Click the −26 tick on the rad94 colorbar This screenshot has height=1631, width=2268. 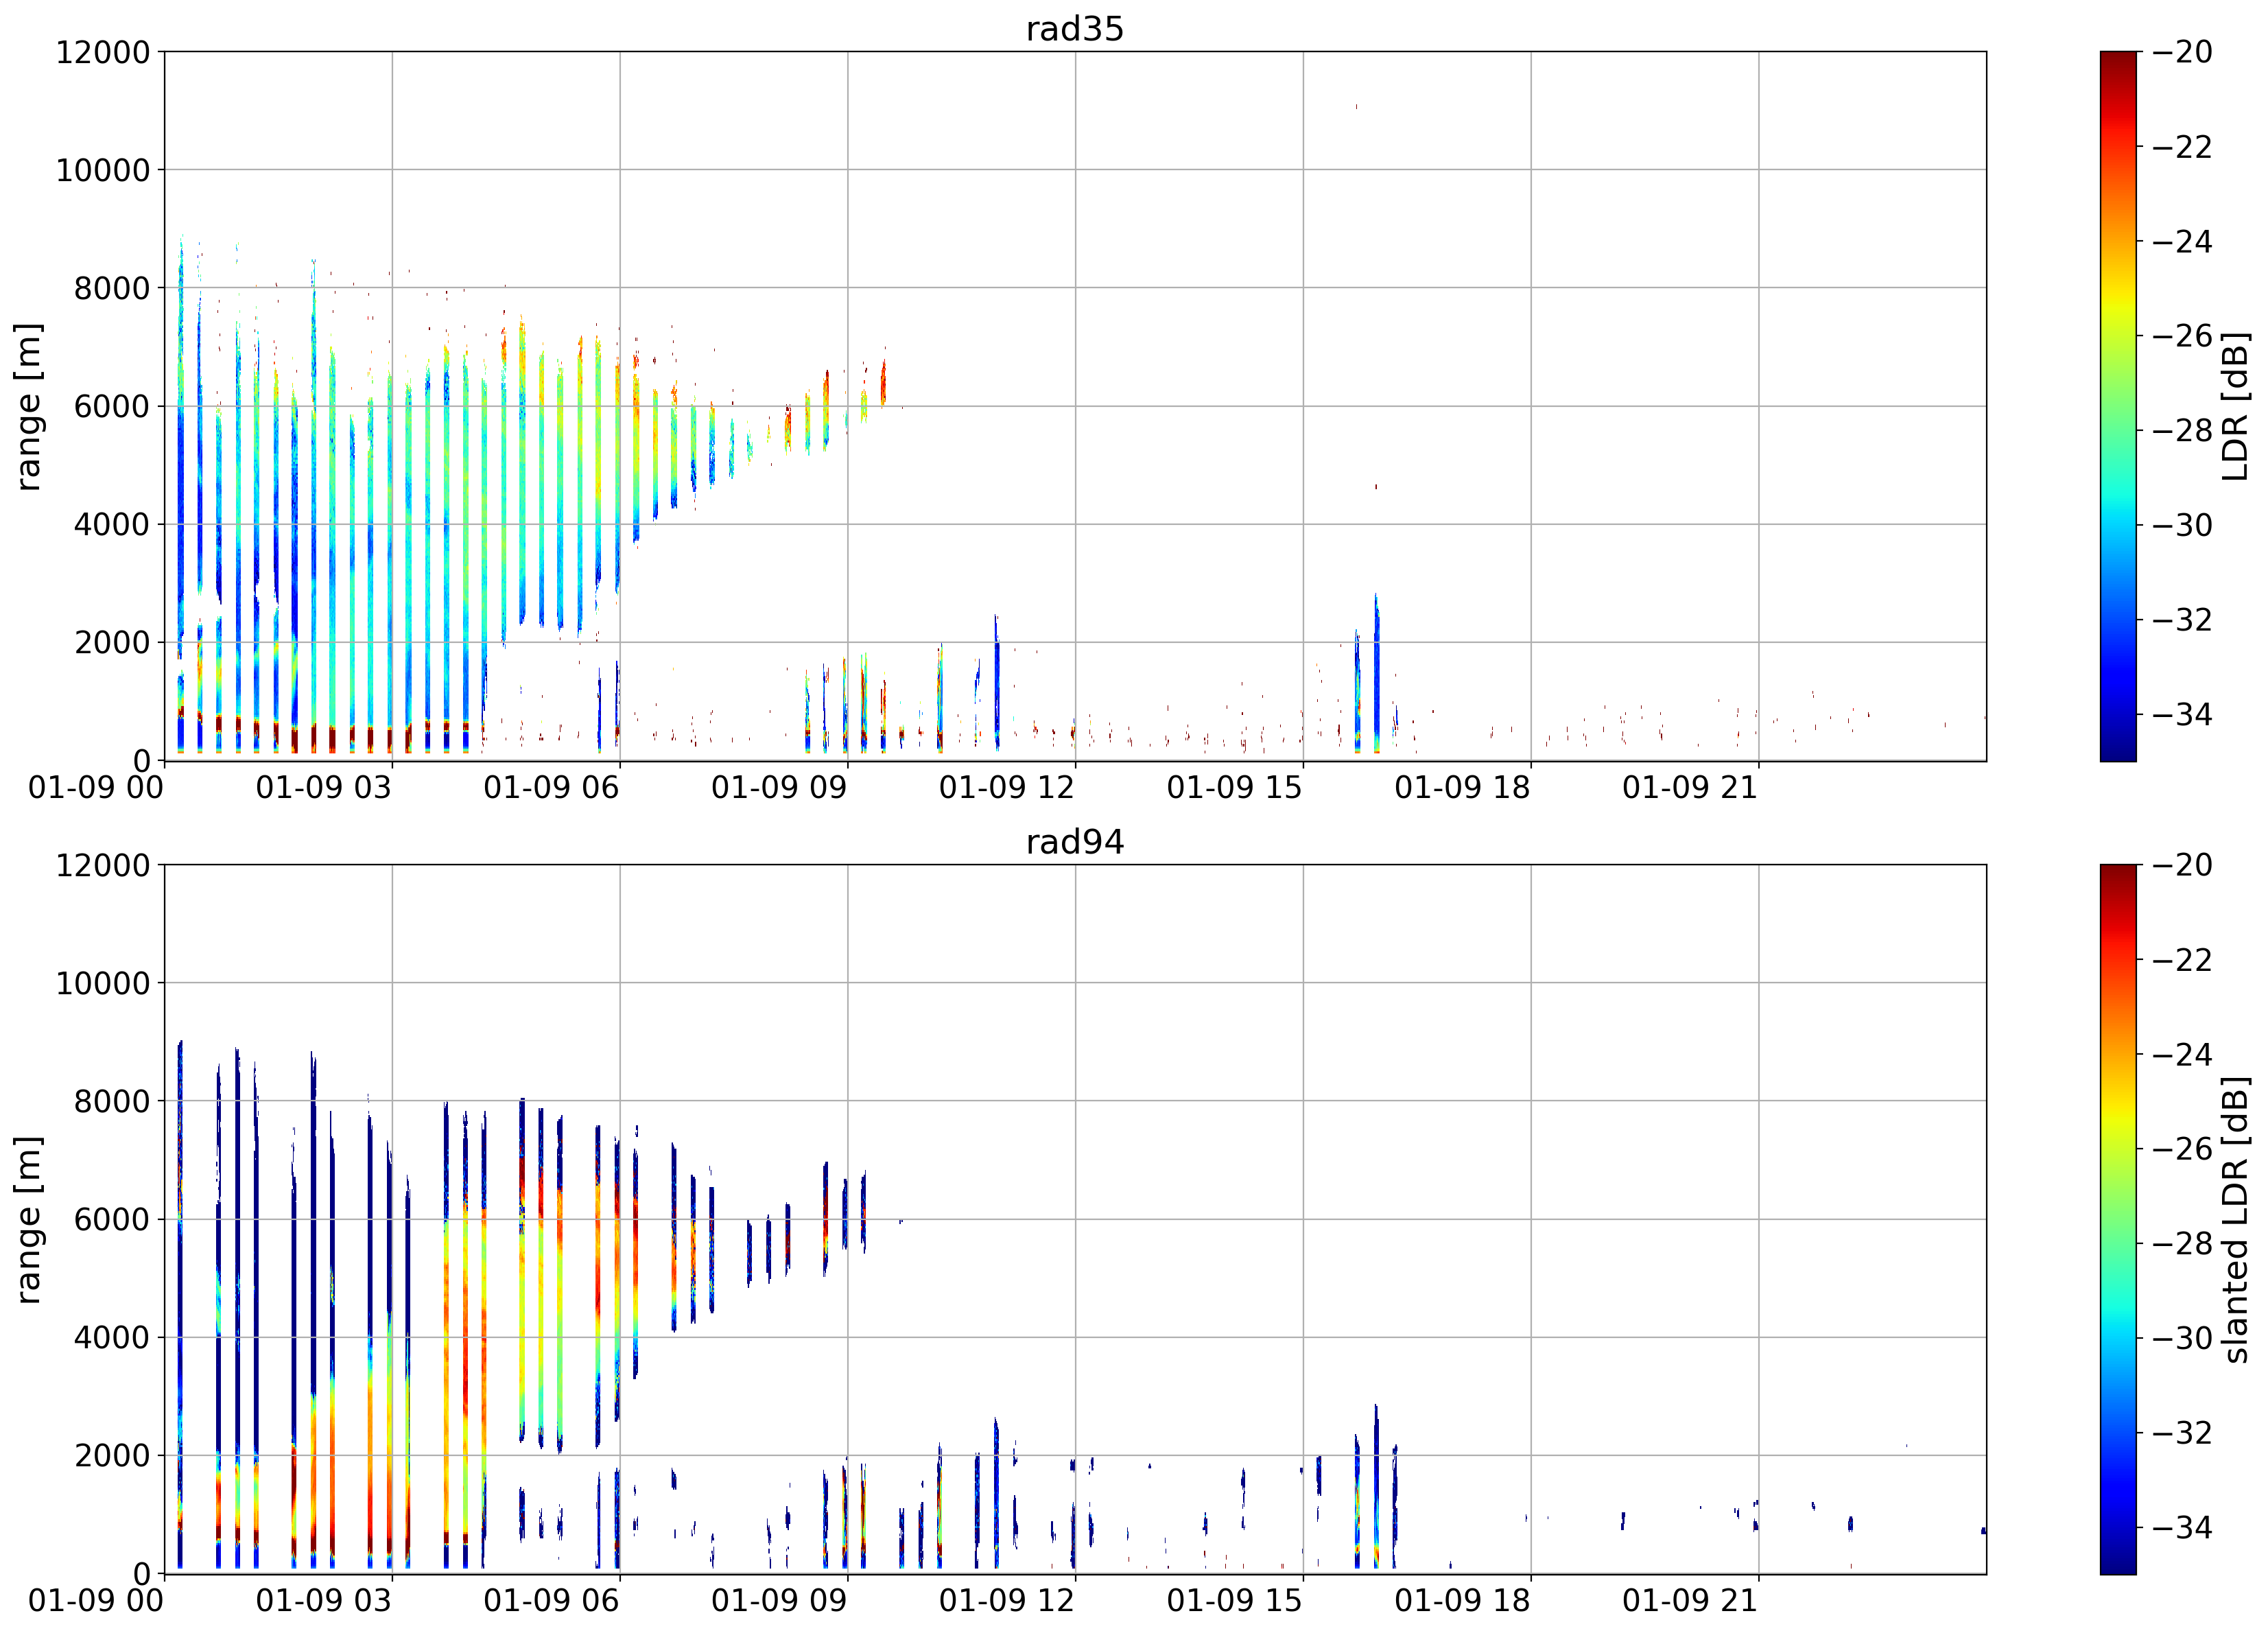tap(2182, 1149)
